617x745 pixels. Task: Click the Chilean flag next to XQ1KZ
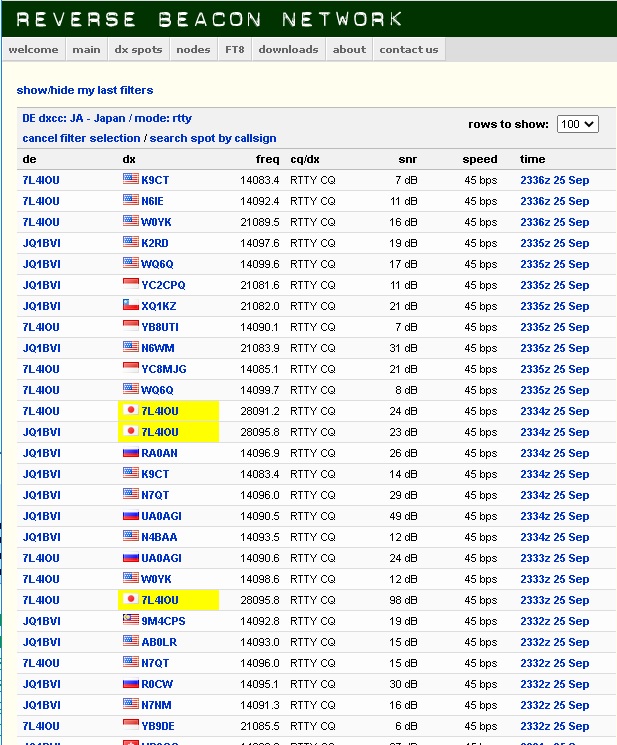pos(131,305)
